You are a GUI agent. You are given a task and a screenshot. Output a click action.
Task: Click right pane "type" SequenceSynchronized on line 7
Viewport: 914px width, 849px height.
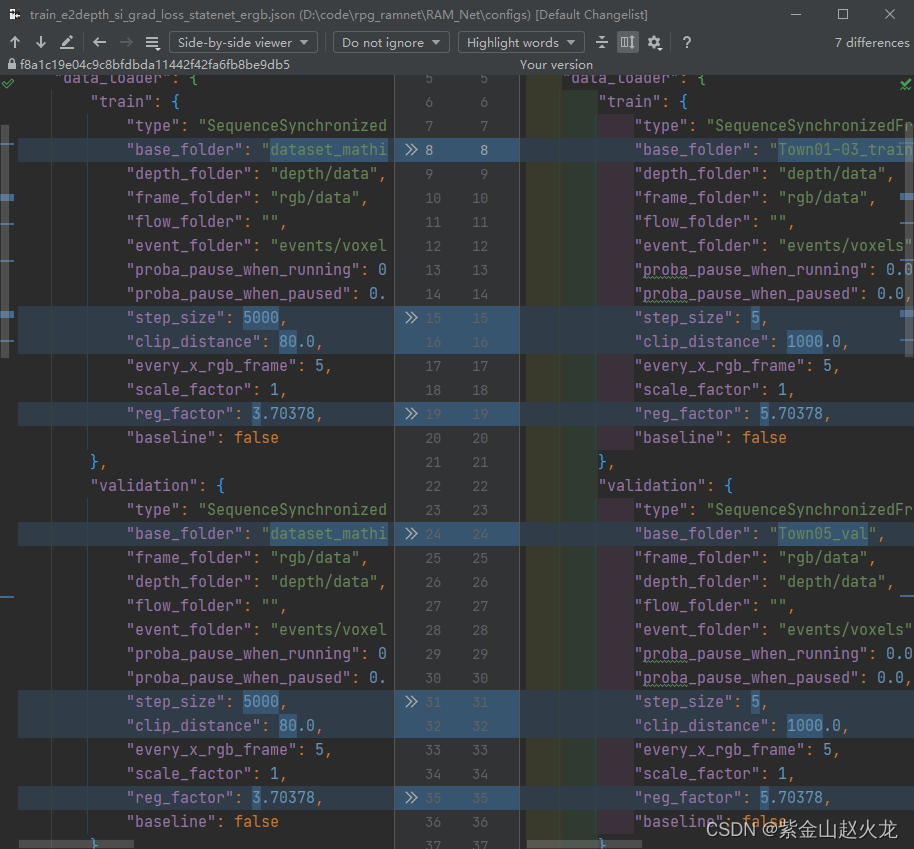tap(773, 126)
